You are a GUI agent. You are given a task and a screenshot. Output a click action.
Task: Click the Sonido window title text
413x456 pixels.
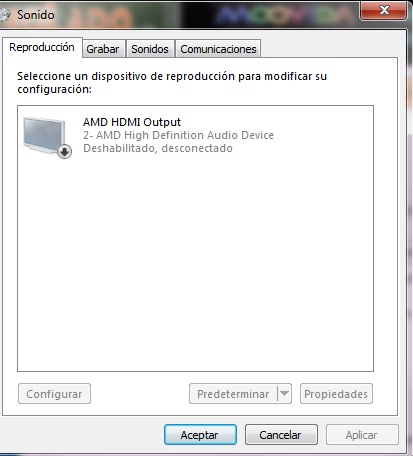pos(36,15)
